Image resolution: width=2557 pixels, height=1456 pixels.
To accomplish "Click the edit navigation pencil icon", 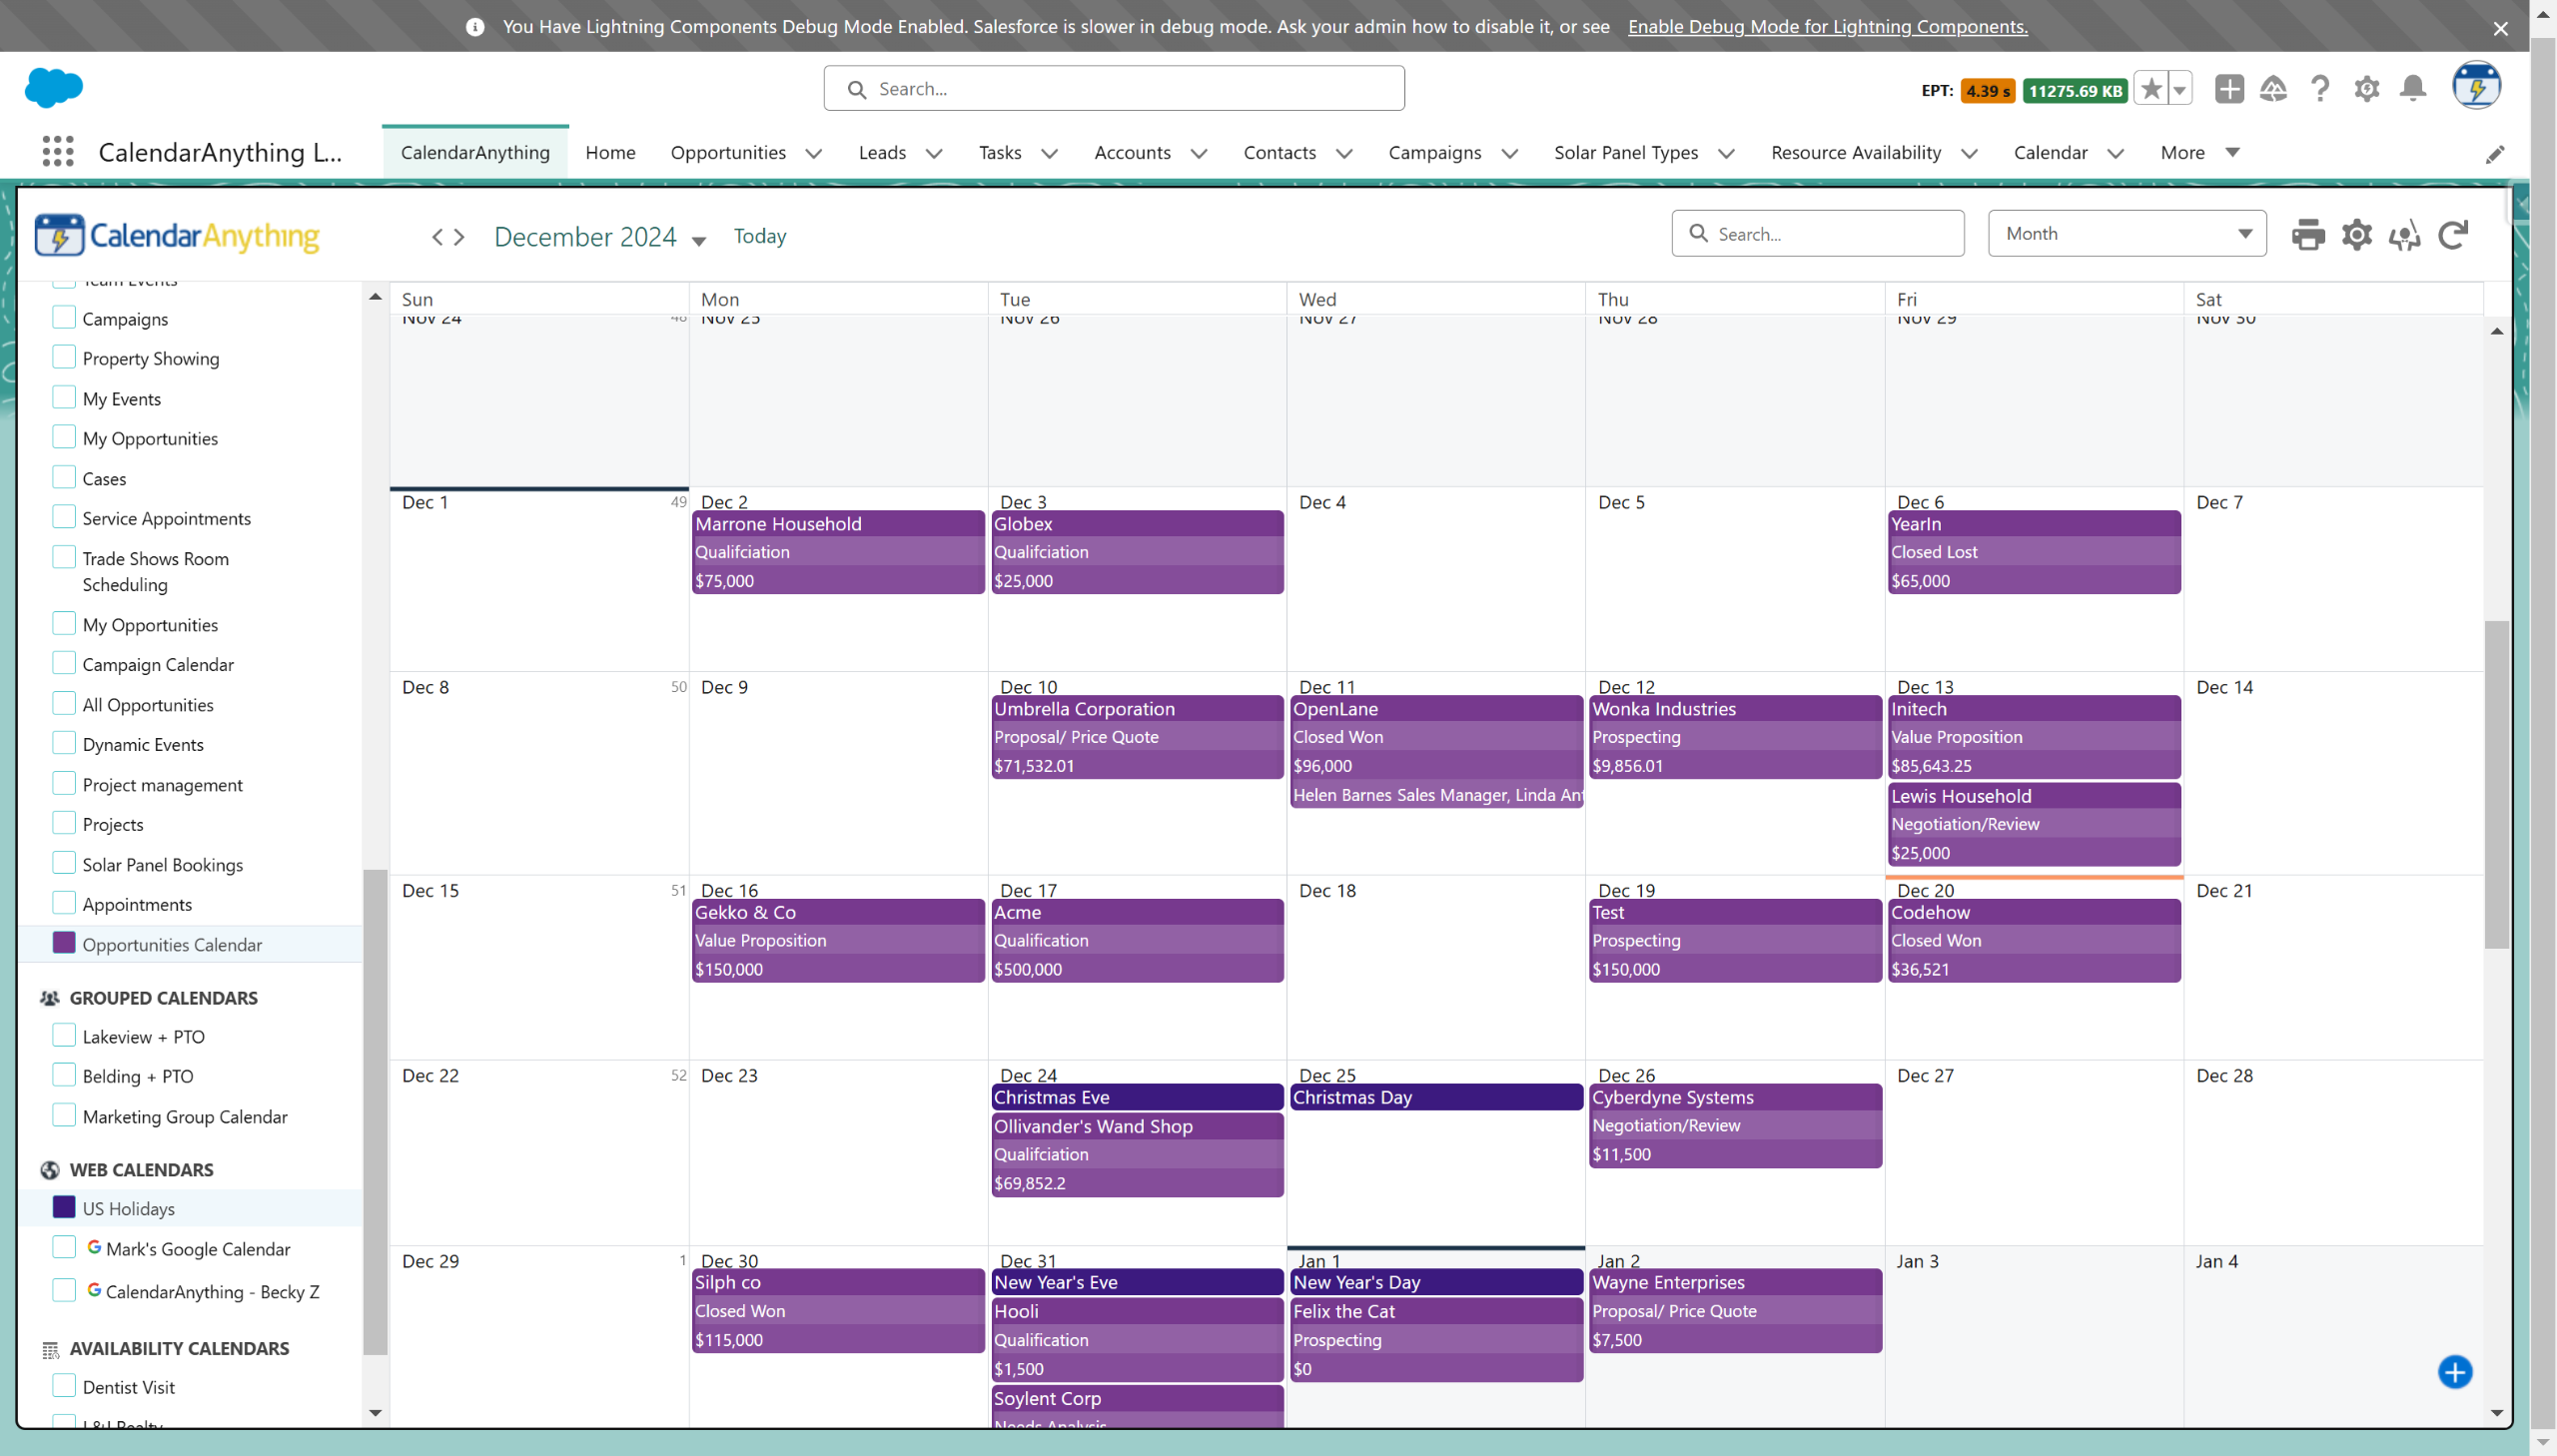I will pyautogui.click(x=2495, y=154).
